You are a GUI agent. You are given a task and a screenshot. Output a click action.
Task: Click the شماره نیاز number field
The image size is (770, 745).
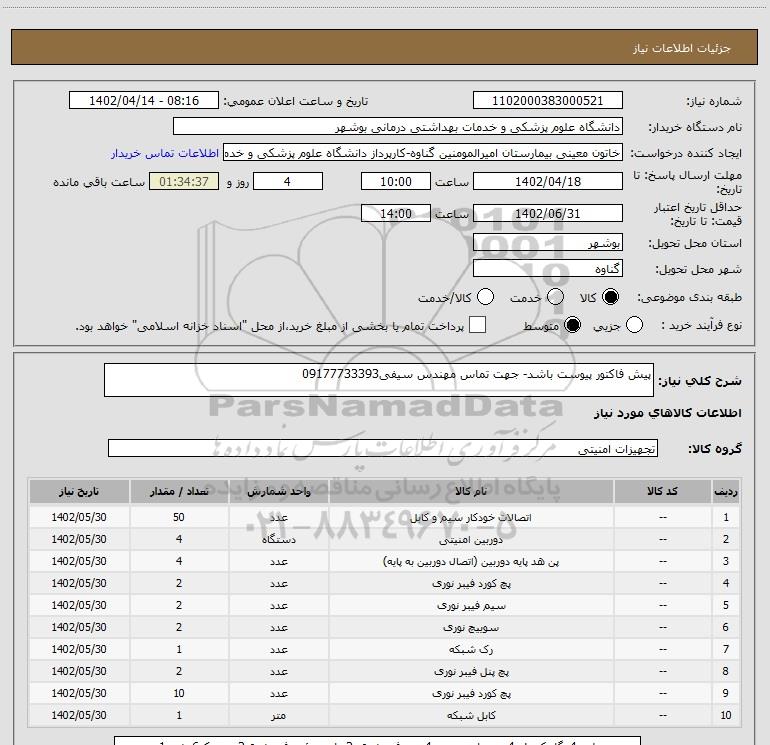pyautogui.click(x=547, y=101)
